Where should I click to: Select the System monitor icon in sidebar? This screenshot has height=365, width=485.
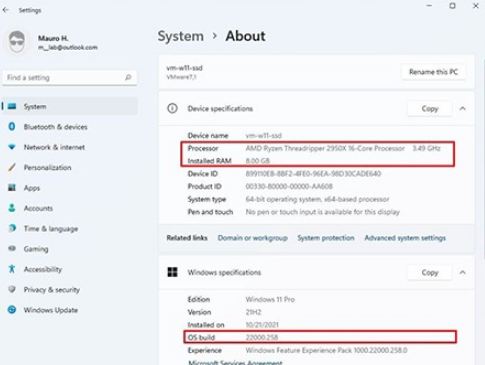(x=12, y=106)
